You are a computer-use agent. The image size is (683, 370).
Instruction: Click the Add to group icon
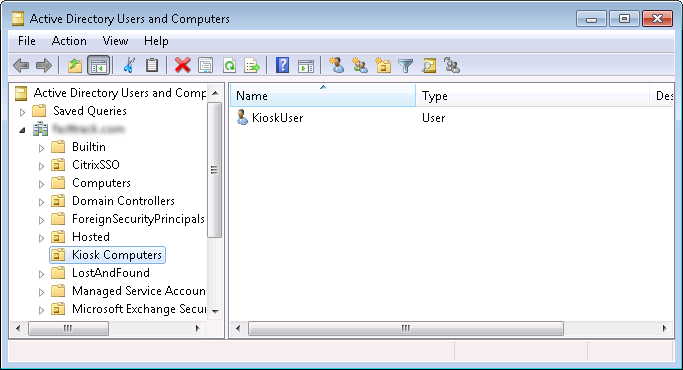(x=452, y=65)
